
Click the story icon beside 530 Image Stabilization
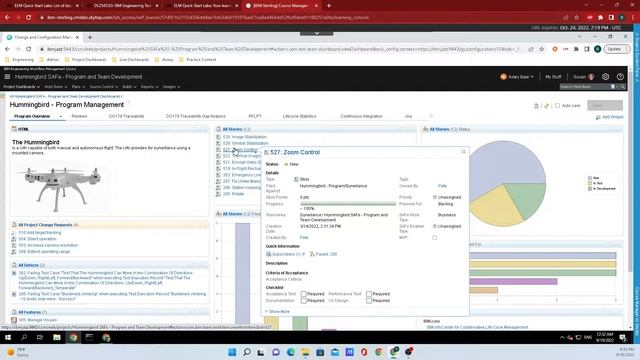click(x=218, y=137)
